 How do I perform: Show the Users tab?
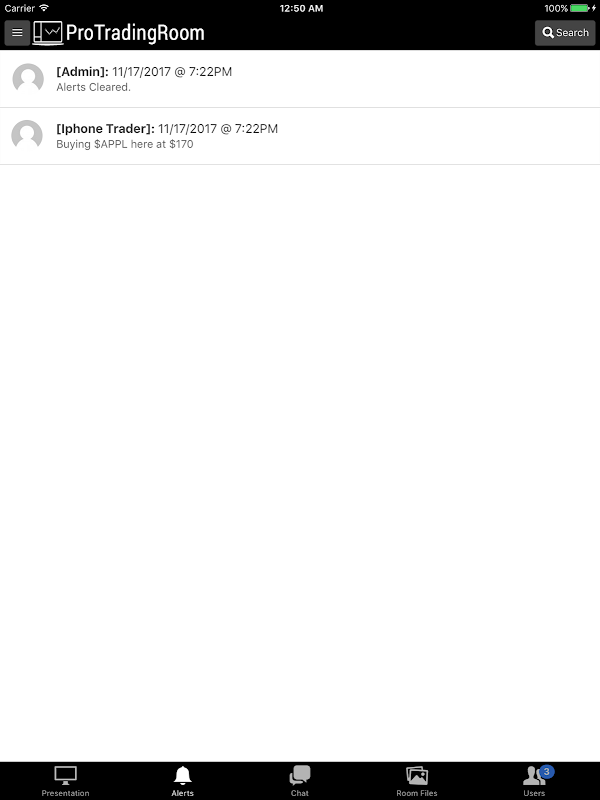click(x=534, y=781)
